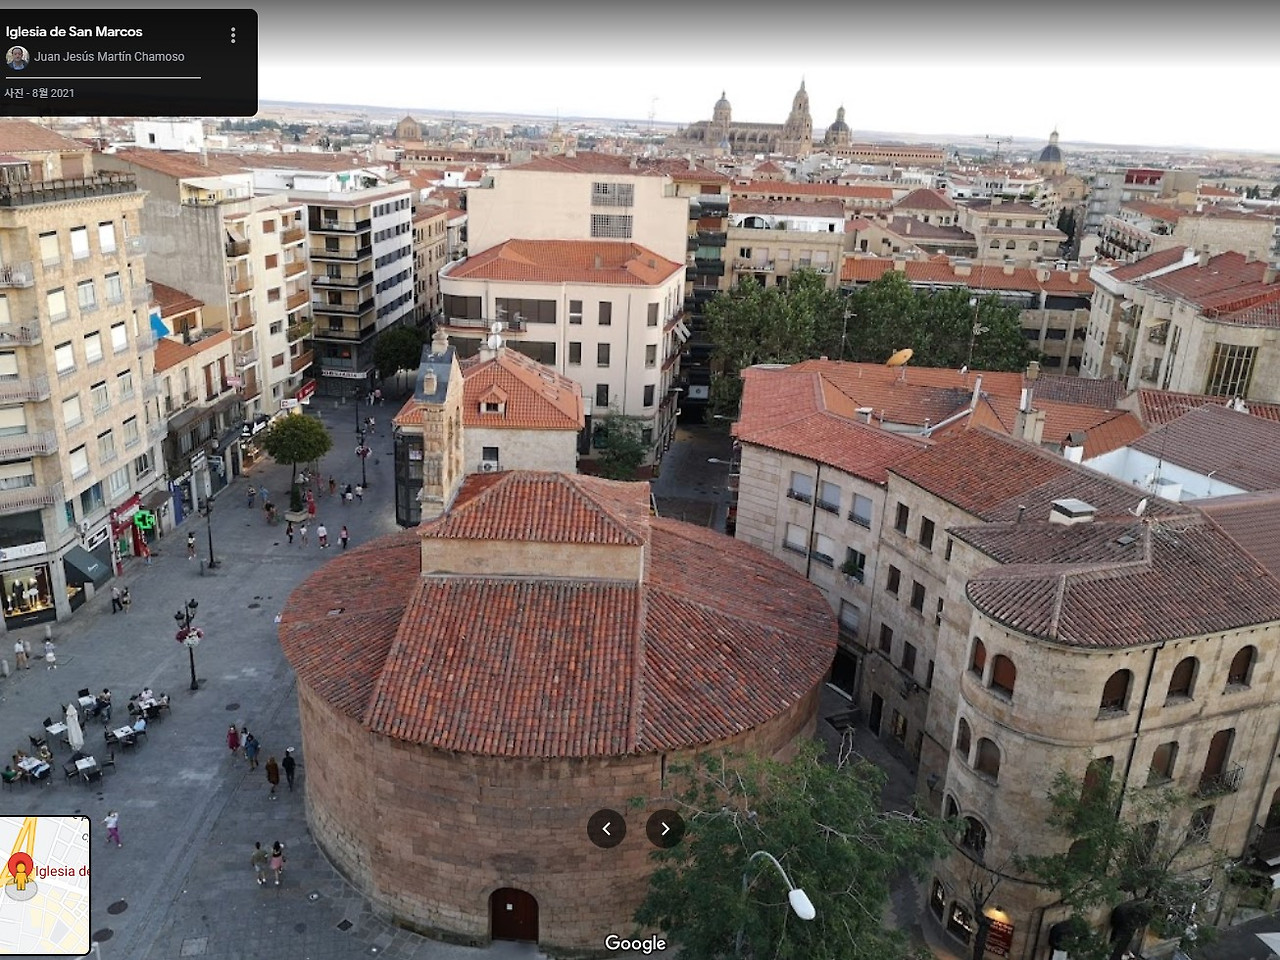
Task: Click Juan Jesús Martín Chamoso's profile avatar
Action: click(x=18, y=57)
